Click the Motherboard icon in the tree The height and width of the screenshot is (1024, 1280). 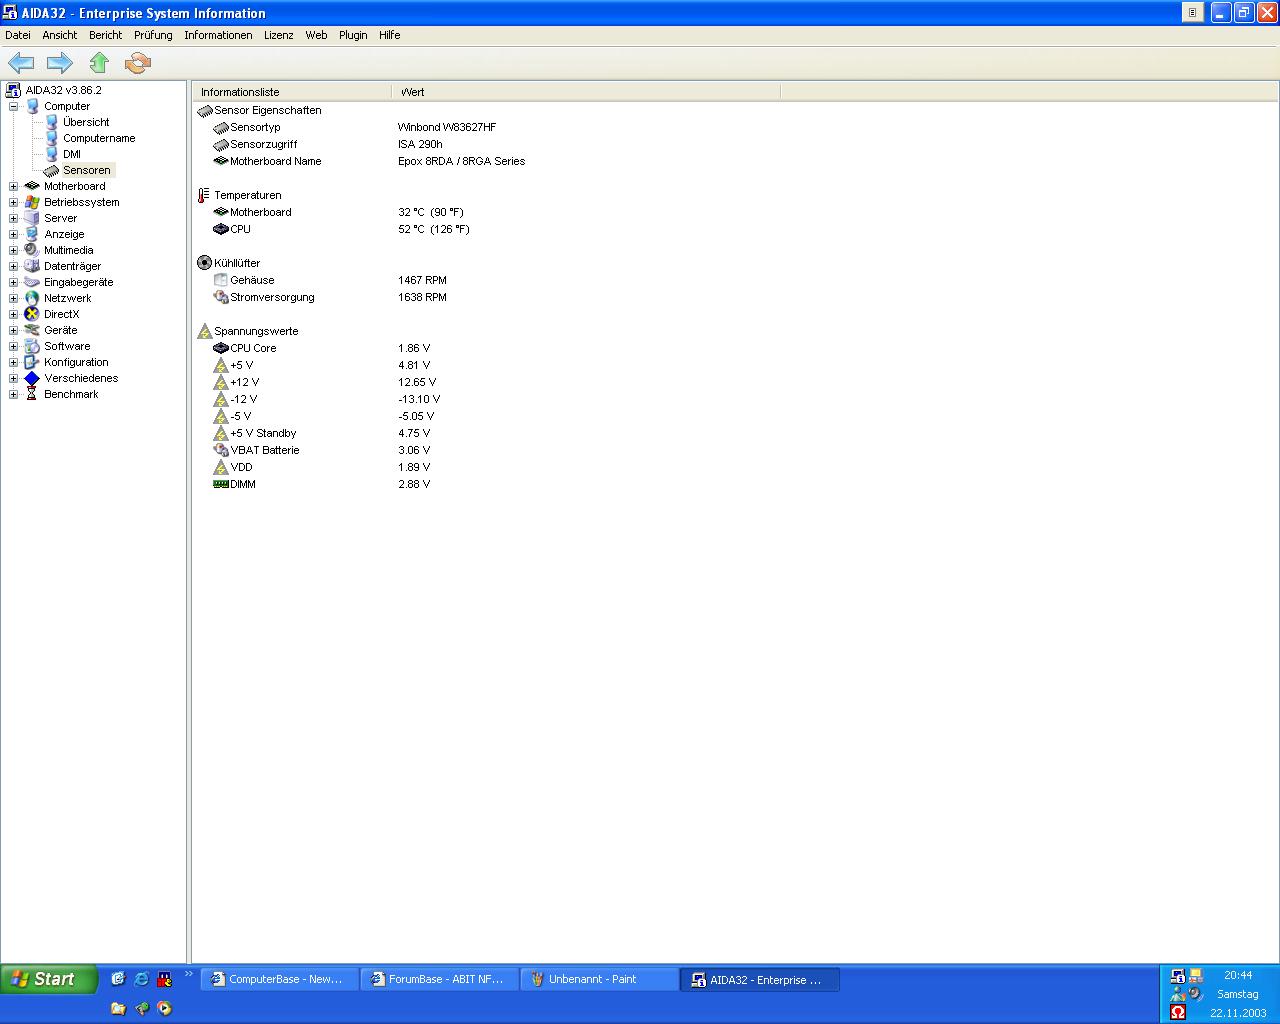coord(32,186)
